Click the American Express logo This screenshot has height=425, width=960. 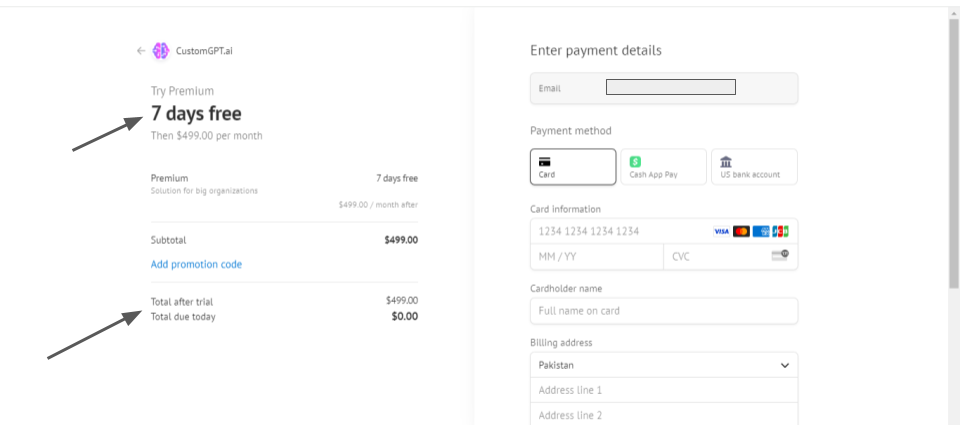(761, 231)
